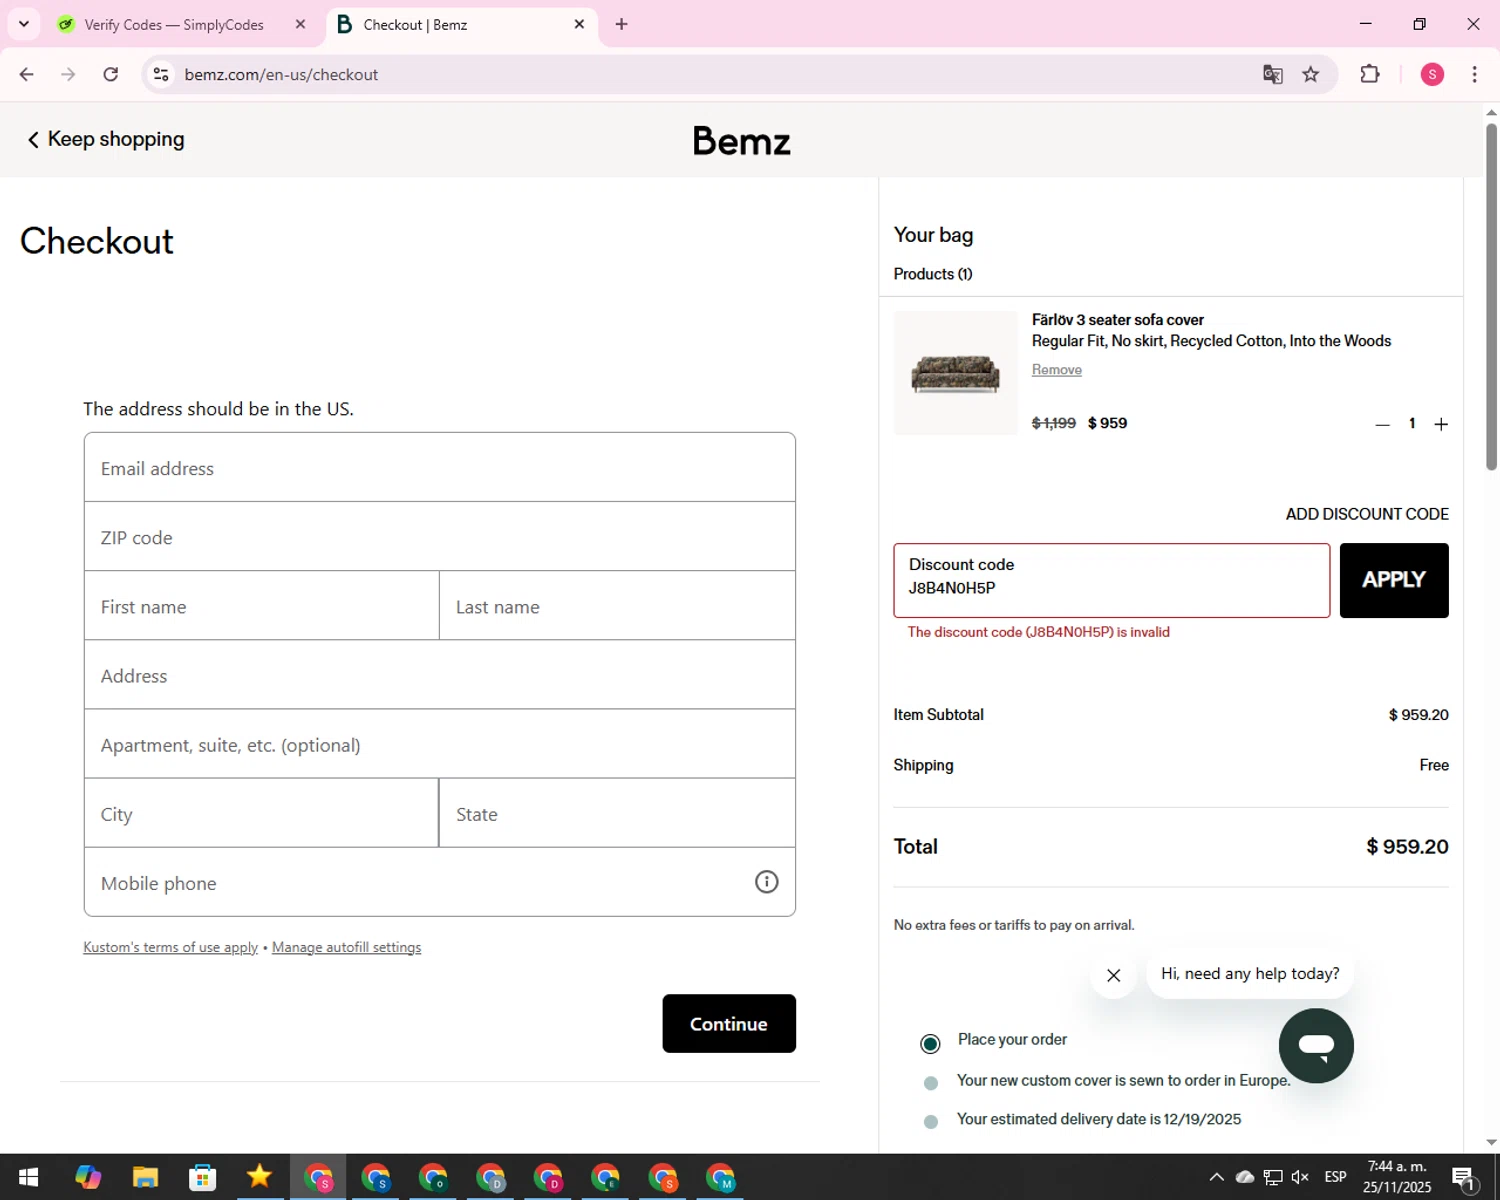Decrease sofa cover quantity with minus
The image size is (1500, 1200).
(1382, 424)
